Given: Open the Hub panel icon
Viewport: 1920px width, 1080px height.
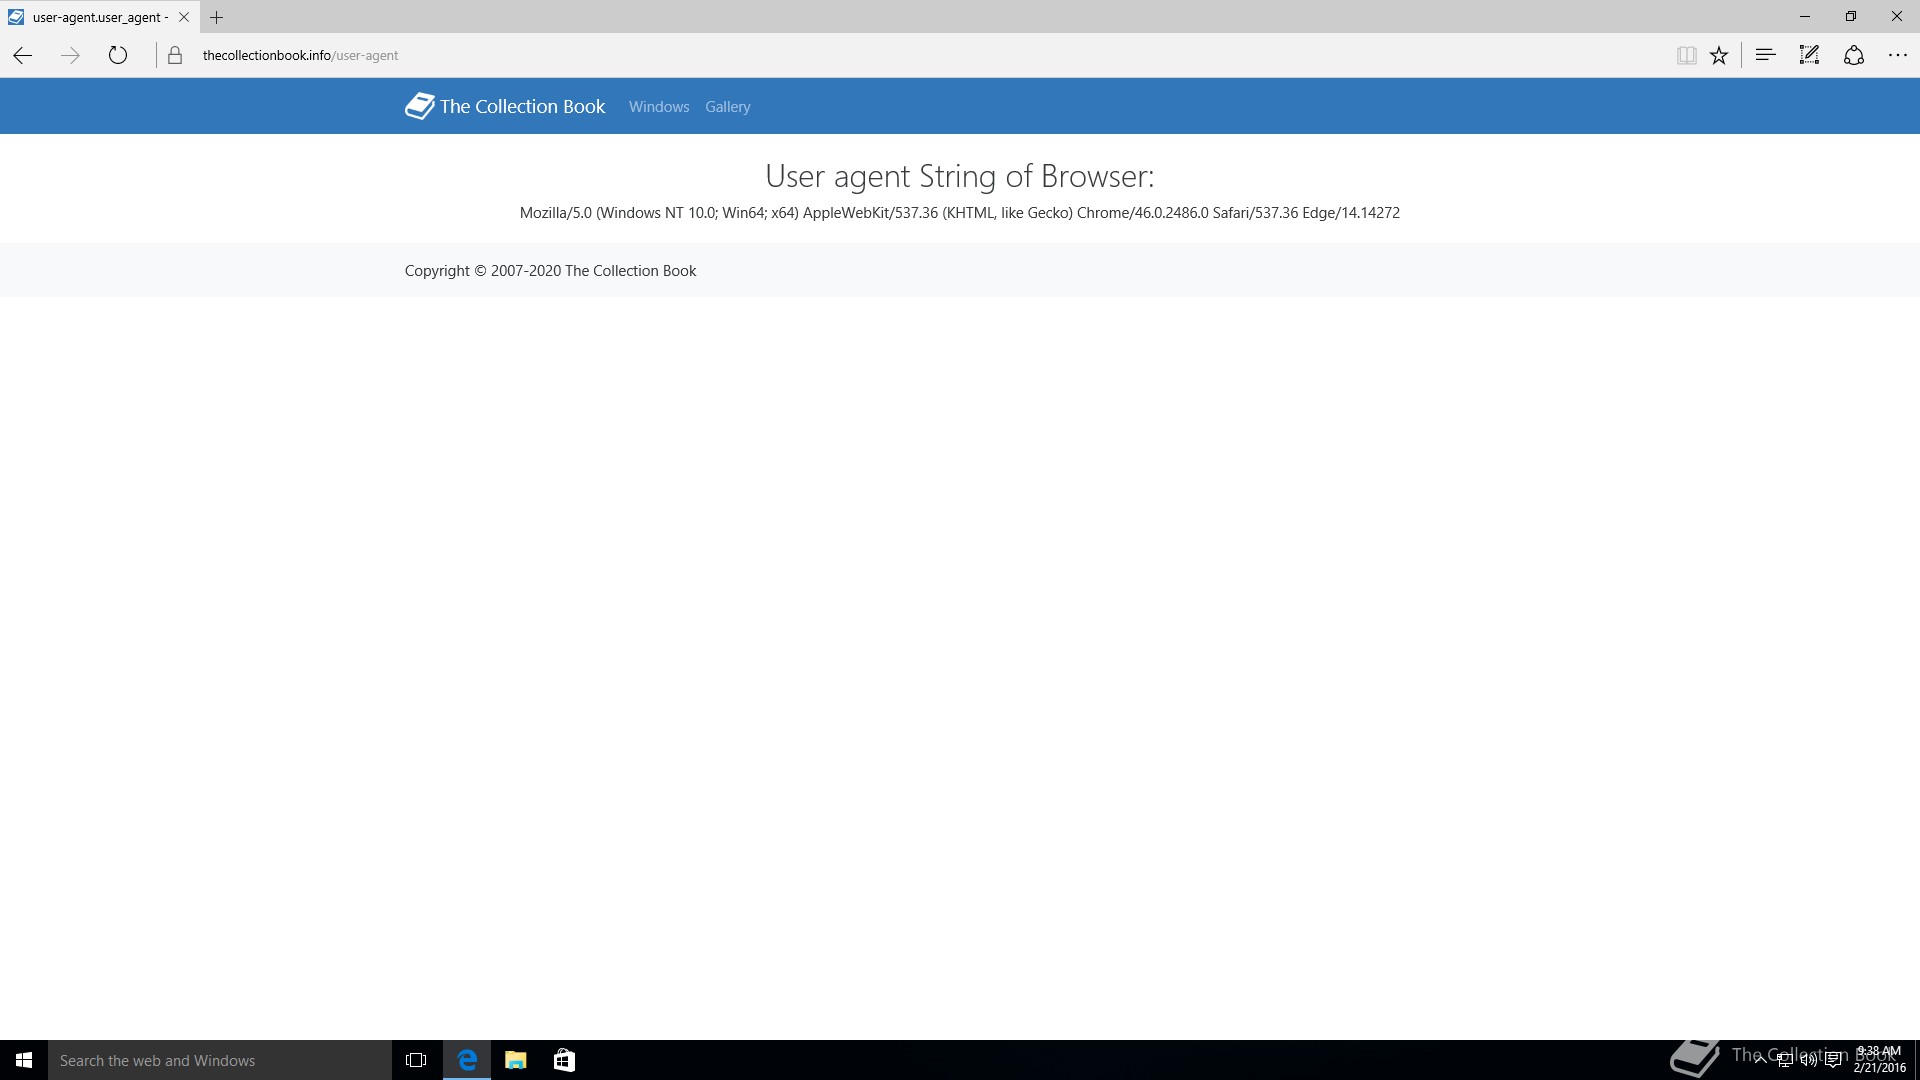Looking at the screenshot, I should coord(1765,56).
